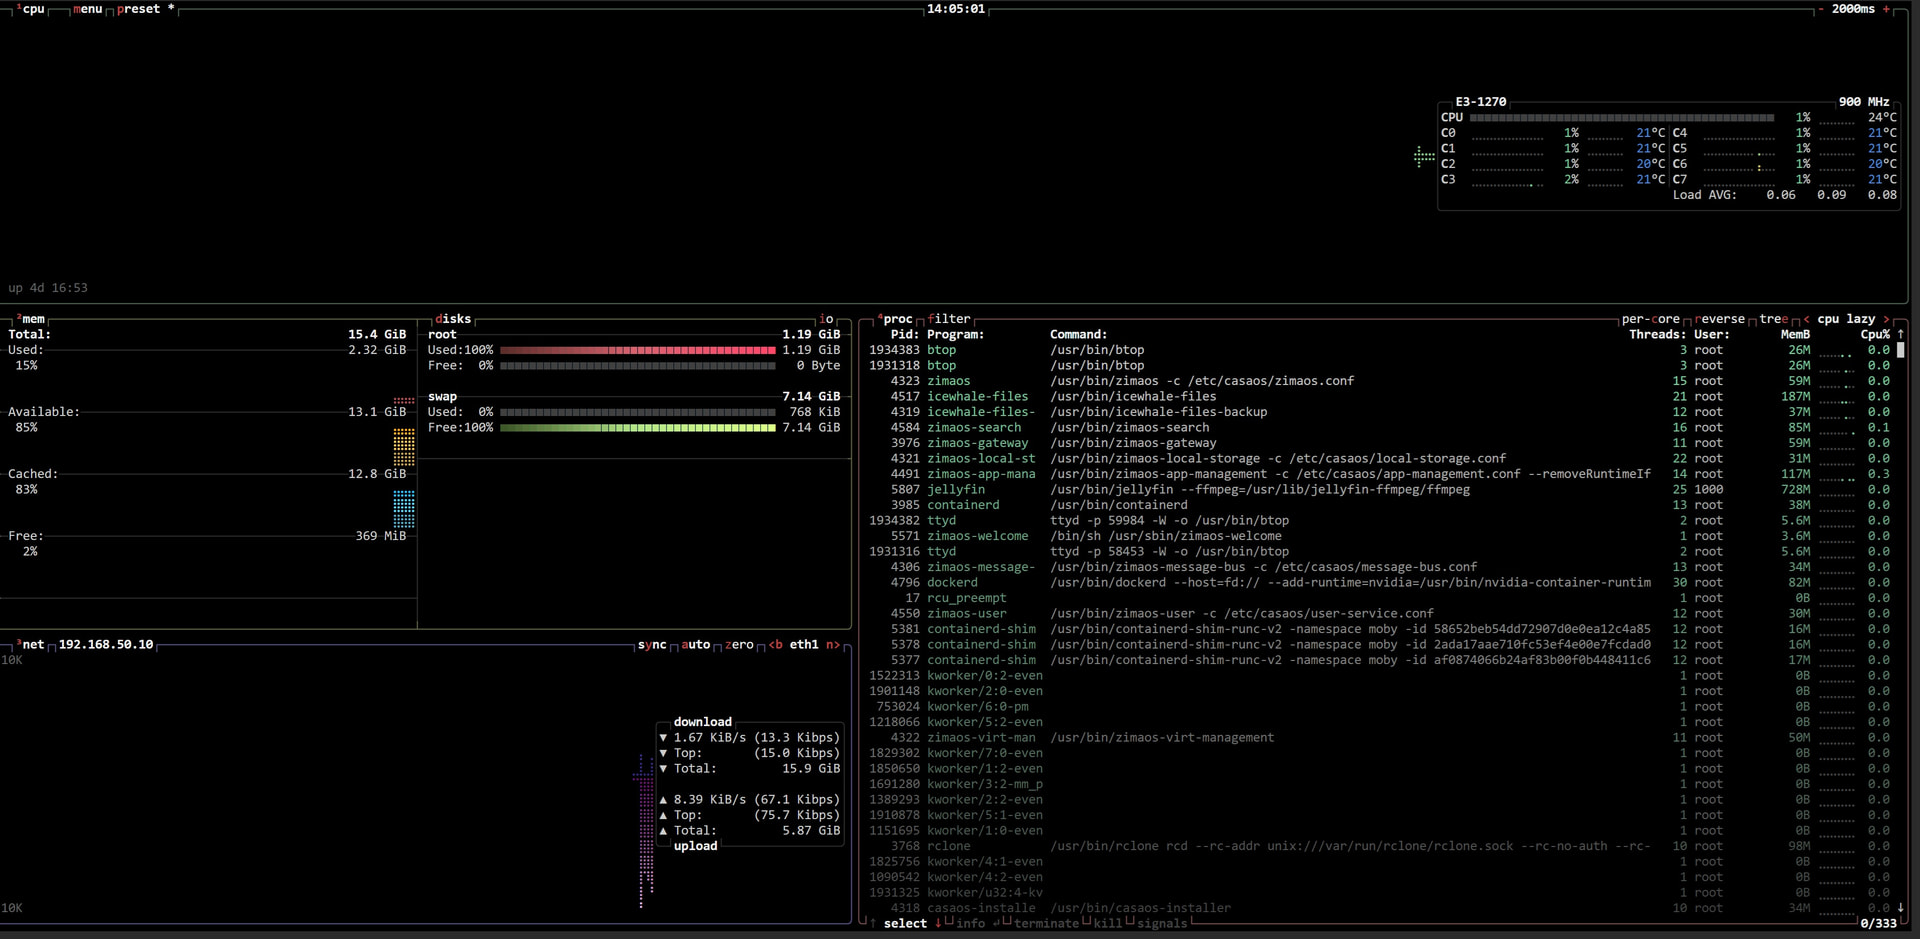This screenshot has width=1920, height=939.
Task: Open the btop menu
Action: [88, 9]
